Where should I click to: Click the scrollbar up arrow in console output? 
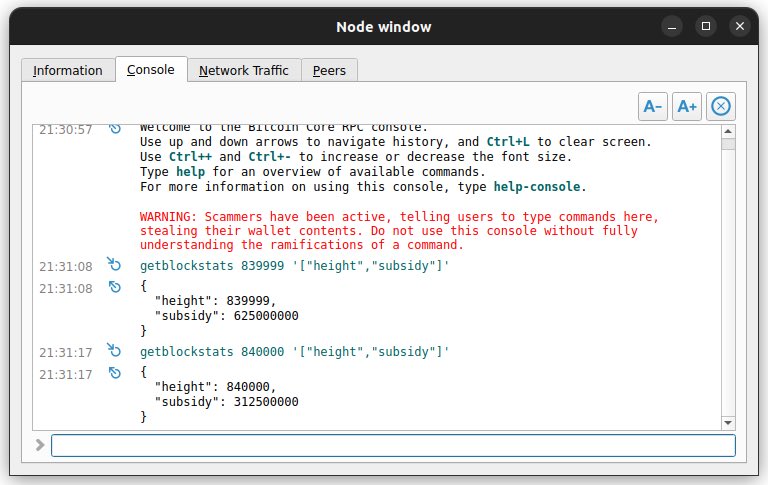pos(728,131)
